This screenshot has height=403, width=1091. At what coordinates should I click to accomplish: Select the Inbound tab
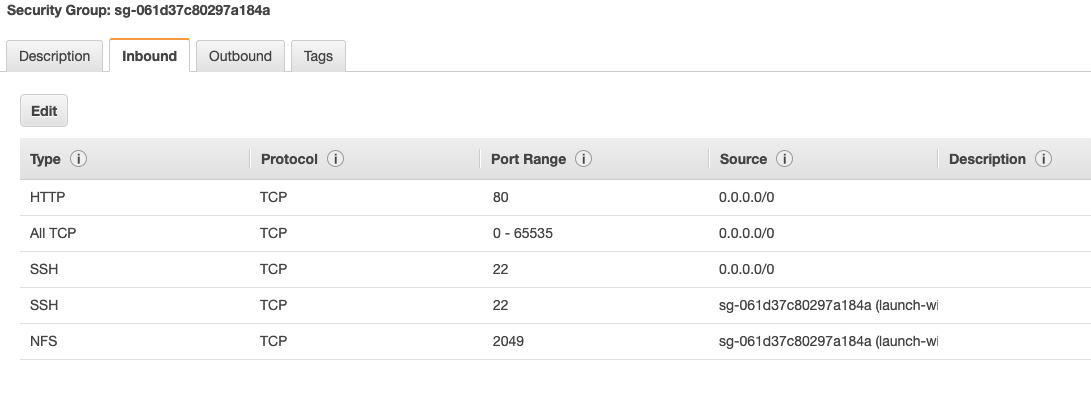tap(149, 57)
